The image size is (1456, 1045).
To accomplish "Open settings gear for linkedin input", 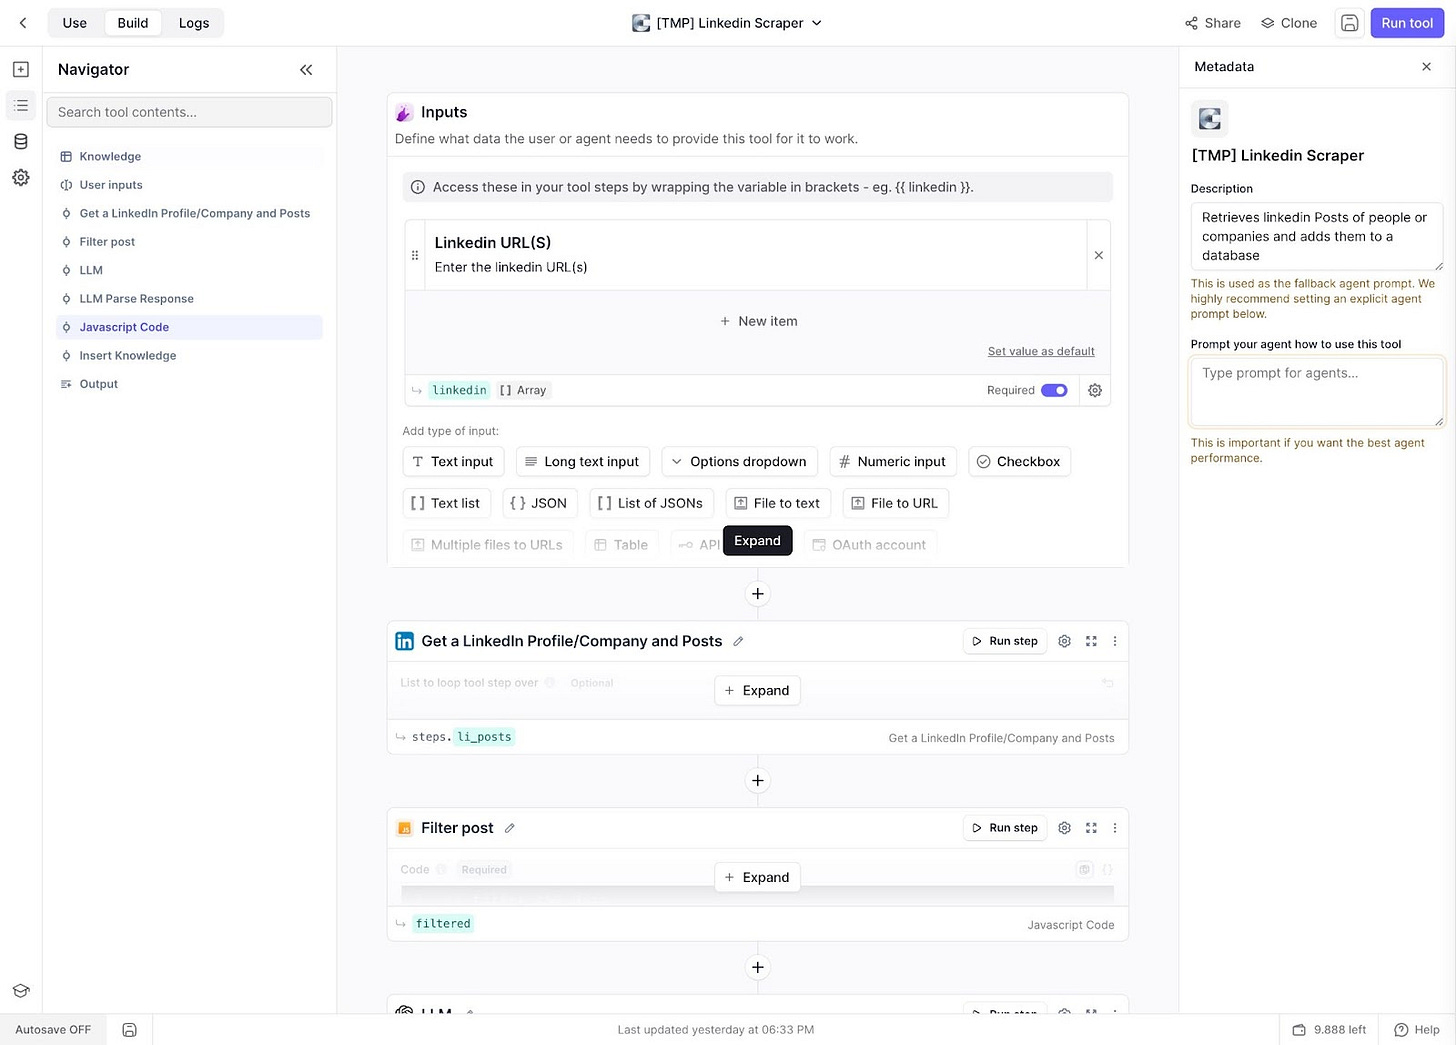I will 1095,391.
